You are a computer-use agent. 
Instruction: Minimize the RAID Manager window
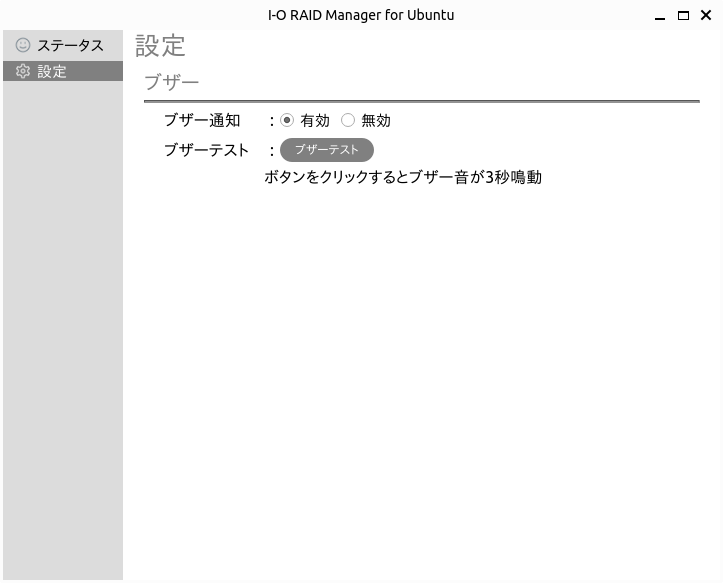[x=660, y=15]
